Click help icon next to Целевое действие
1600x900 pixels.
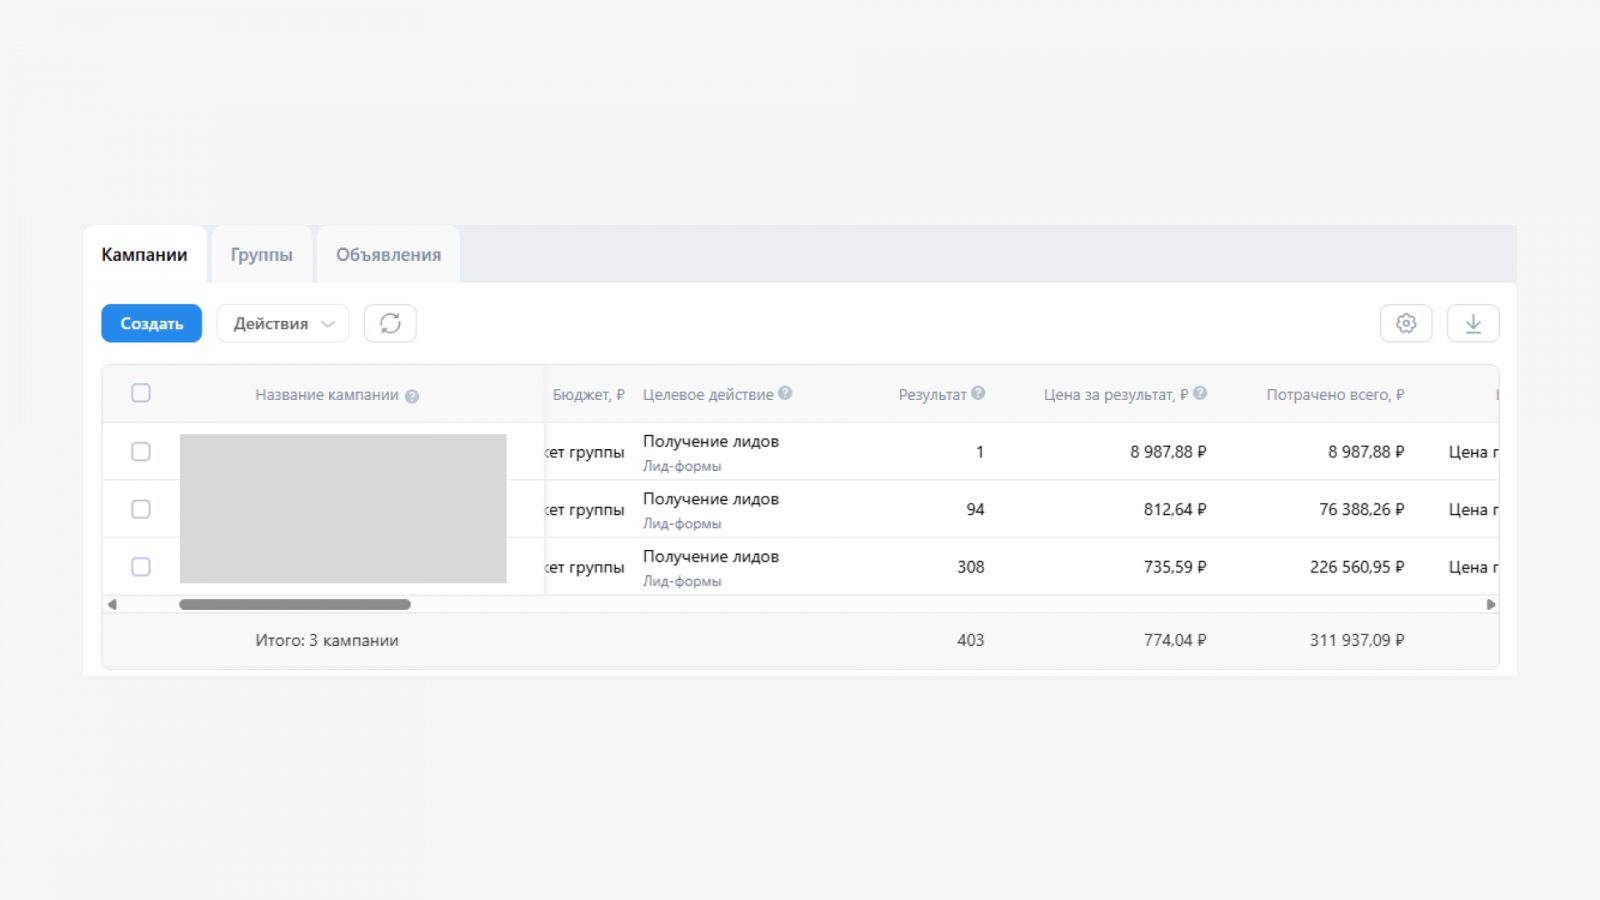point(785,393)
